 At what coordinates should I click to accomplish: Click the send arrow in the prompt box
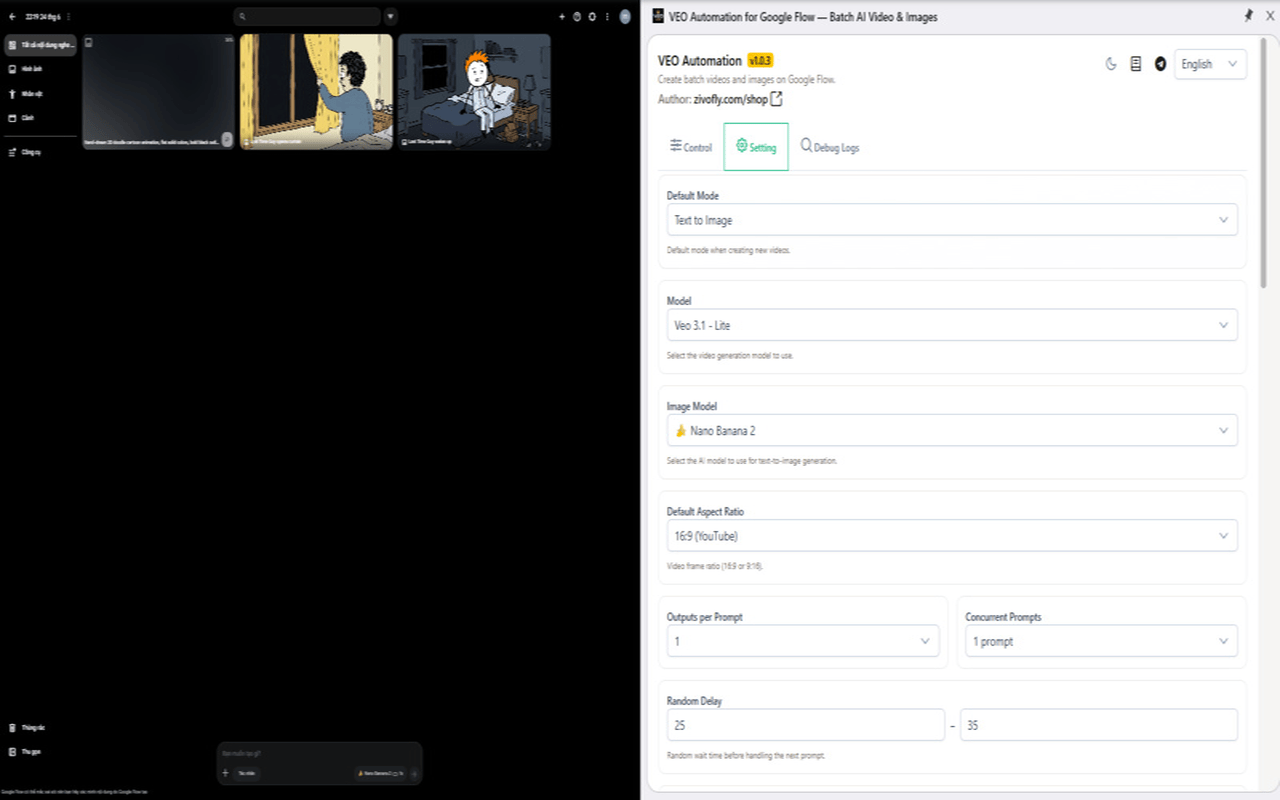pyautogui.click(x=415, y=773)
